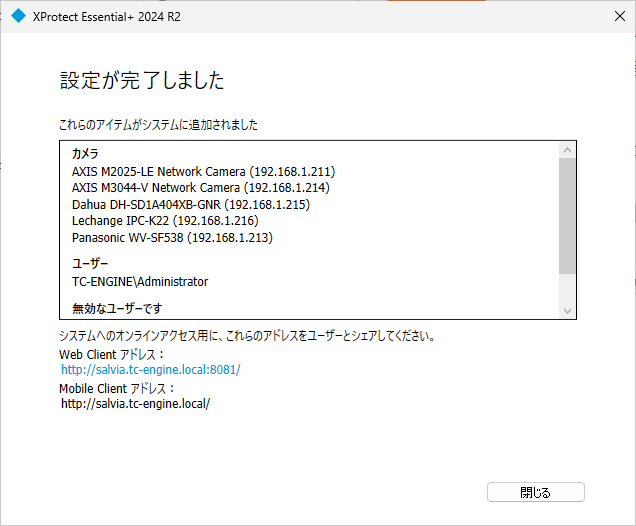The width and height of the screenshot is (636, 526).
Task: Select AXIS M2025-LE Network Camera entry
Action: [x=204, y=172]
